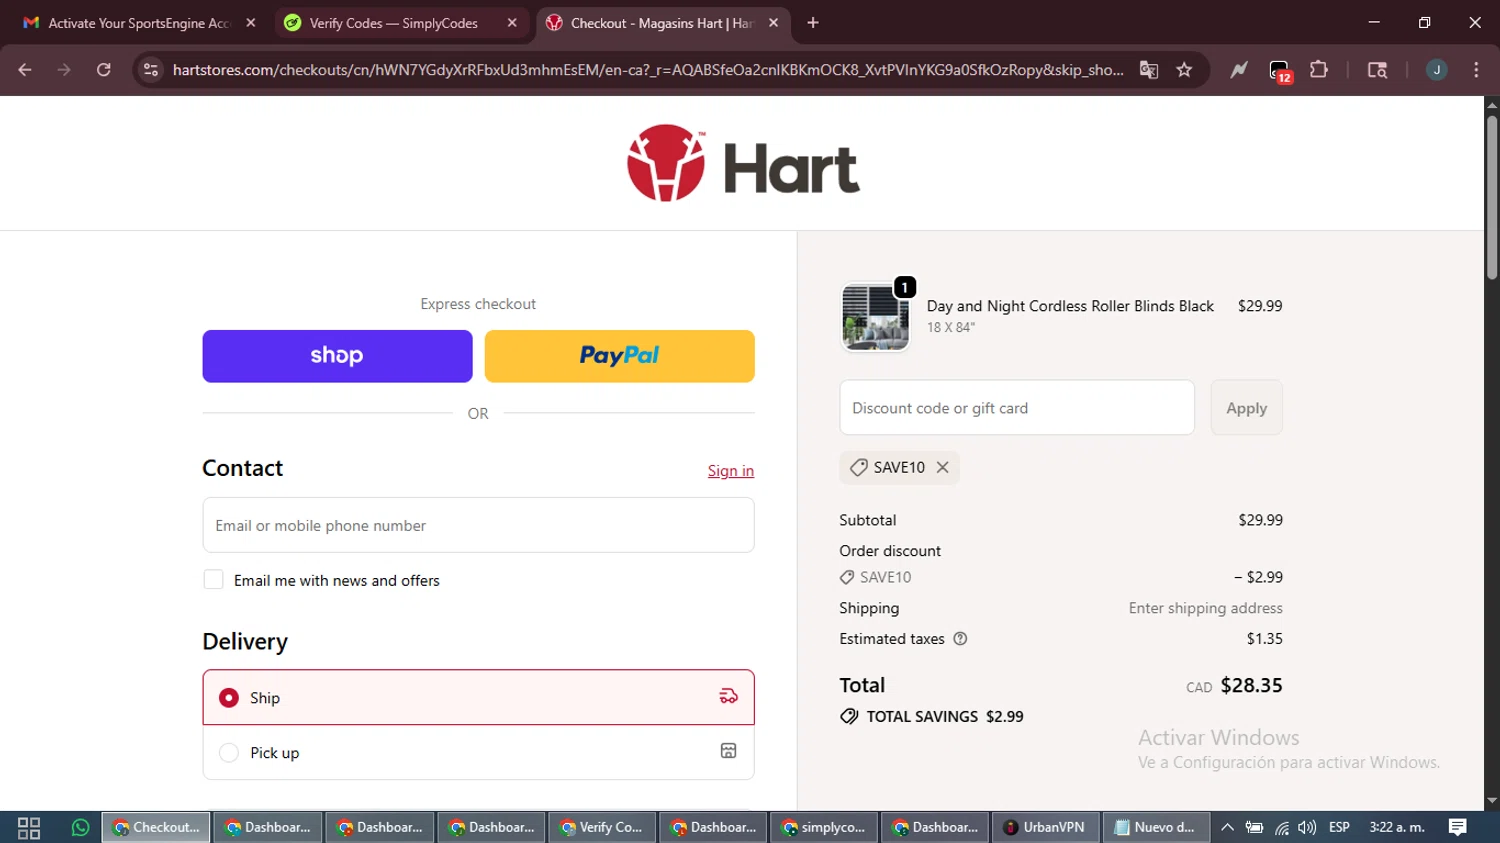1500x843 pixels.
Task: Click the 3:22 a. m. clock
Action: pyautogui.click(x=1397, y=827)
